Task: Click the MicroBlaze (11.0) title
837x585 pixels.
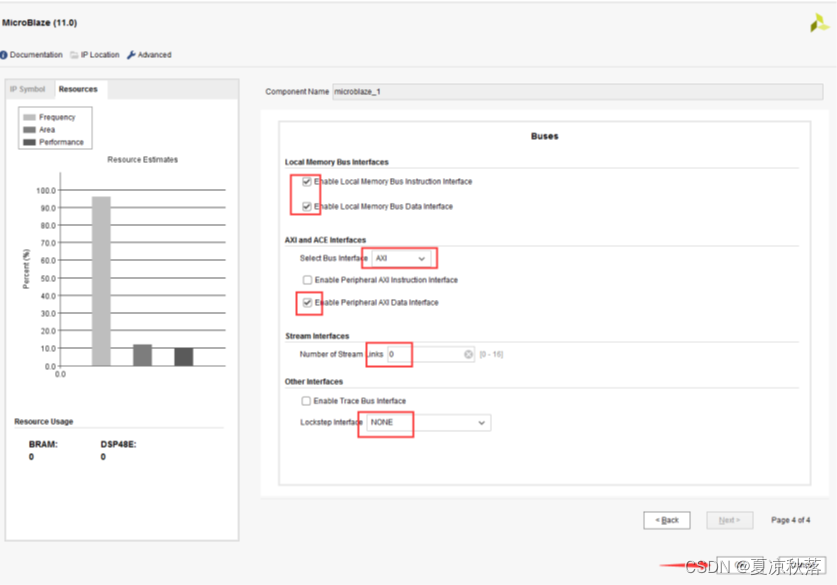Action: coord(40,23)
